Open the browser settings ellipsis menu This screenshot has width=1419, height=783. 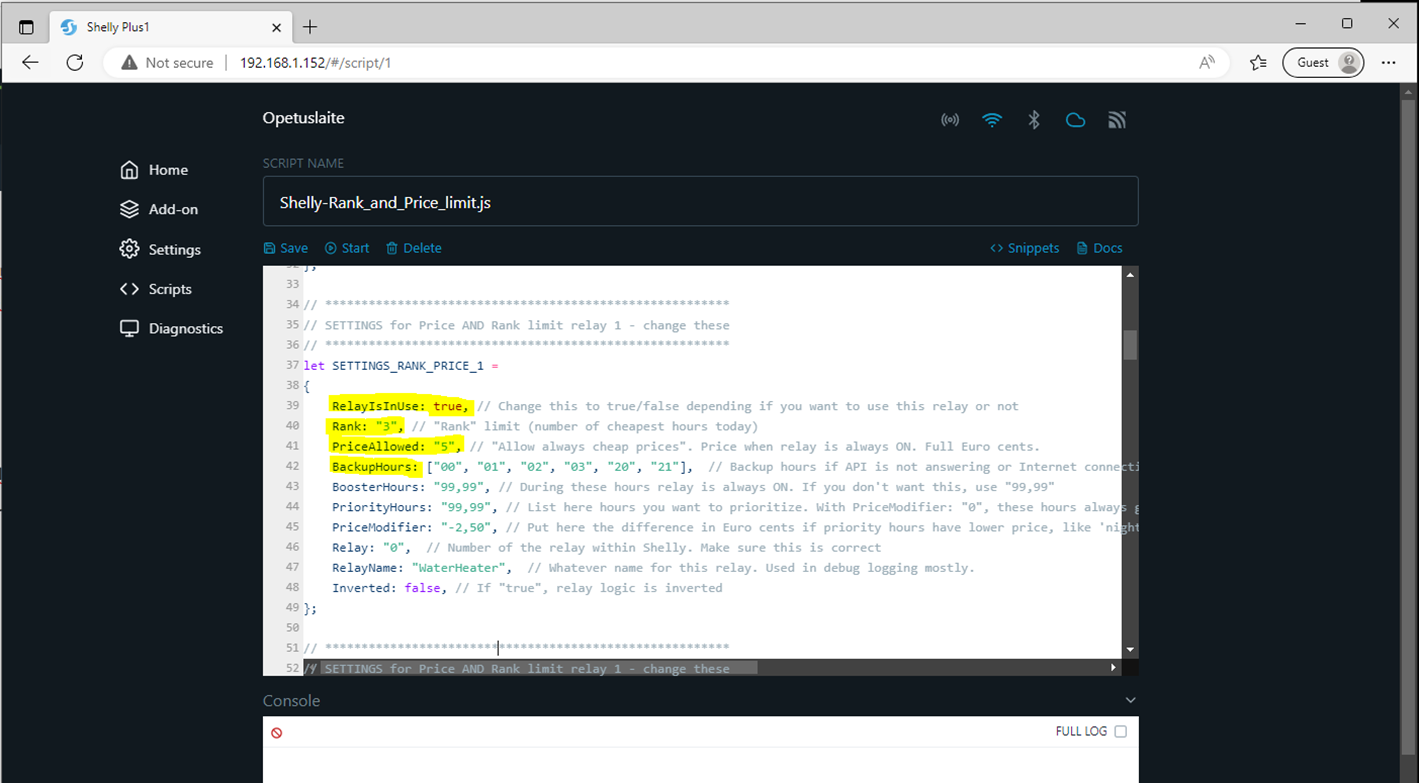click(1388, 62)
